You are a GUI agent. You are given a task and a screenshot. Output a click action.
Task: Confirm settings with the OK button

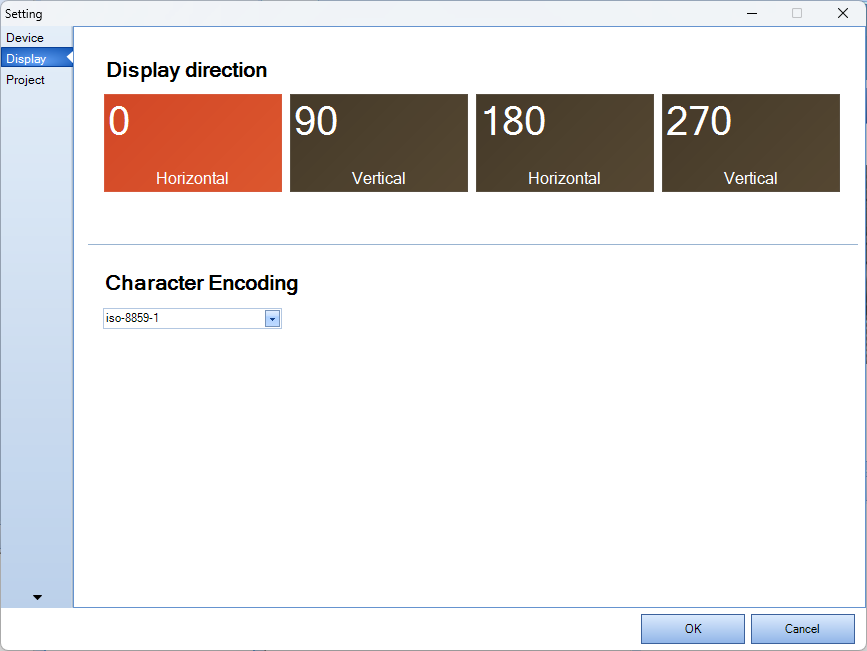tap(693, 629)
